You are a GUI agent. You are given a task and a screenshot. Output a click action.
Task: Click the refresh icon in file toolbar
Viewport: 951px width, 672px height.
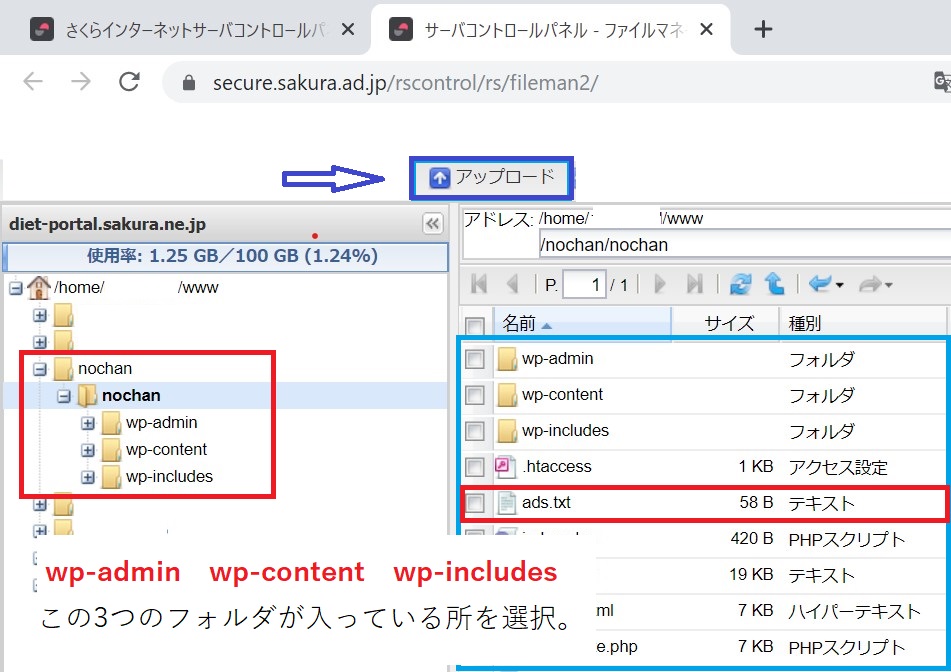click(740, 285)
